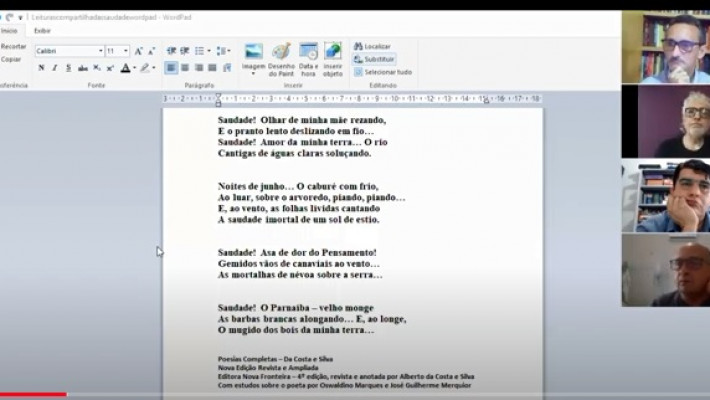
Task: Click the Substituir button
Action: [374, 59]
